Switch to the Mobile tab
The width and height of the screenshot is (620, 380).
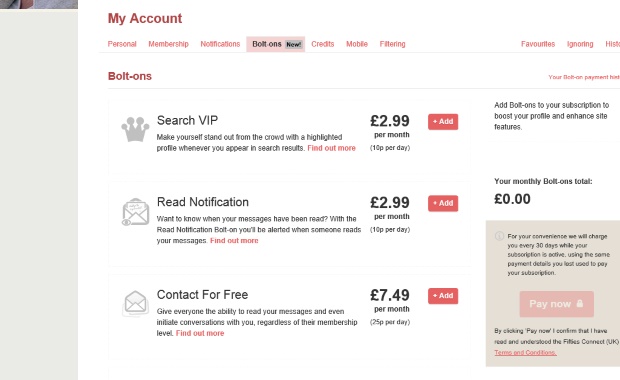point(357,44)
